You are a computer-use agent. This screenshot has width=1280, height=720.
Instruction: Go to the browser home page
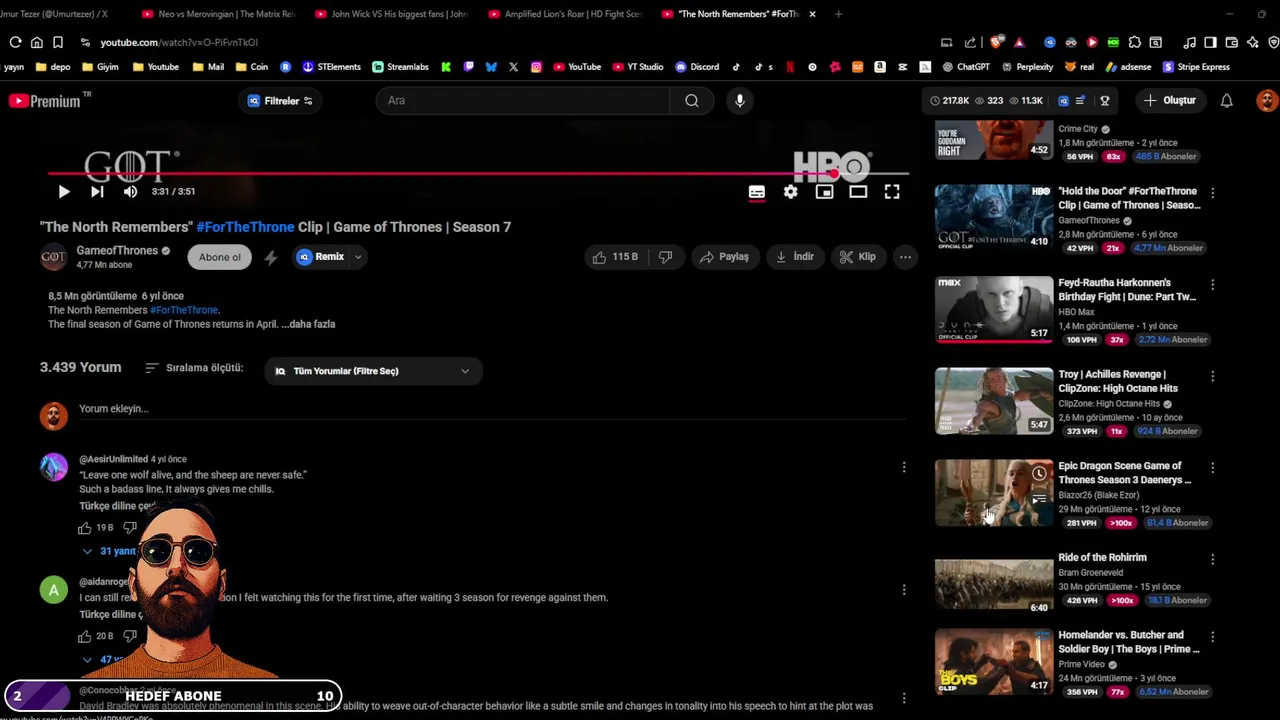[37, 42]
